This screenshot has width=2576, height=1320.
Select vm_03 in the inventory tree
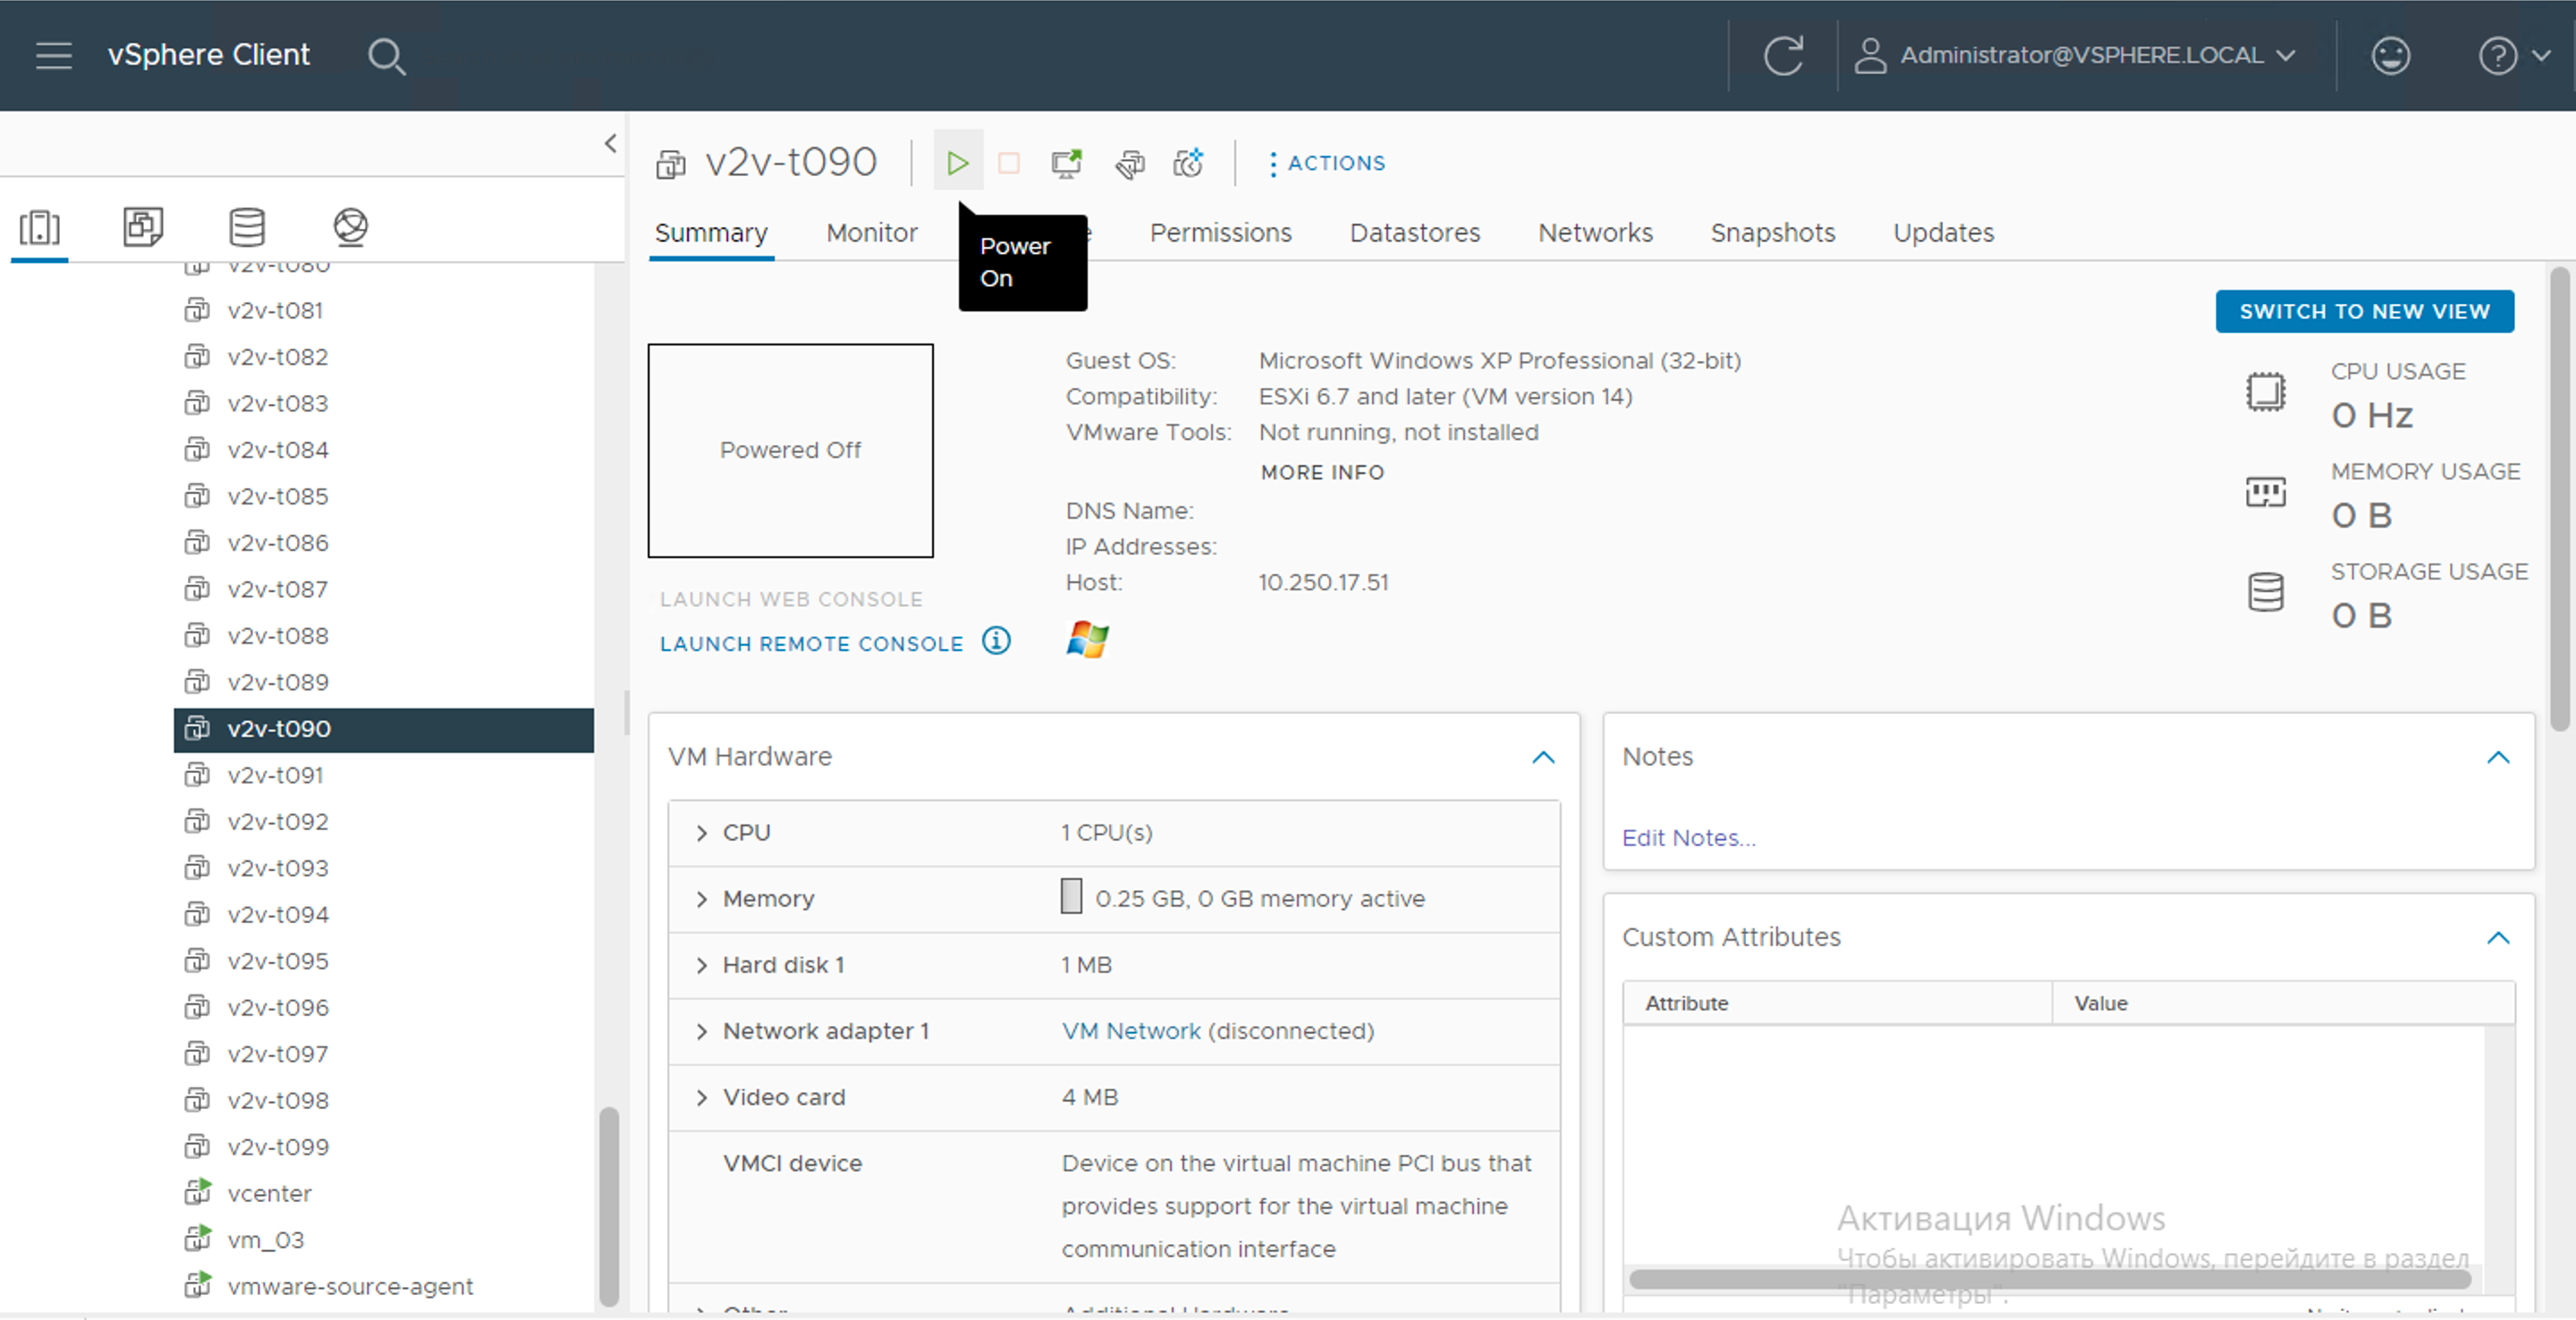[265, 1240]
